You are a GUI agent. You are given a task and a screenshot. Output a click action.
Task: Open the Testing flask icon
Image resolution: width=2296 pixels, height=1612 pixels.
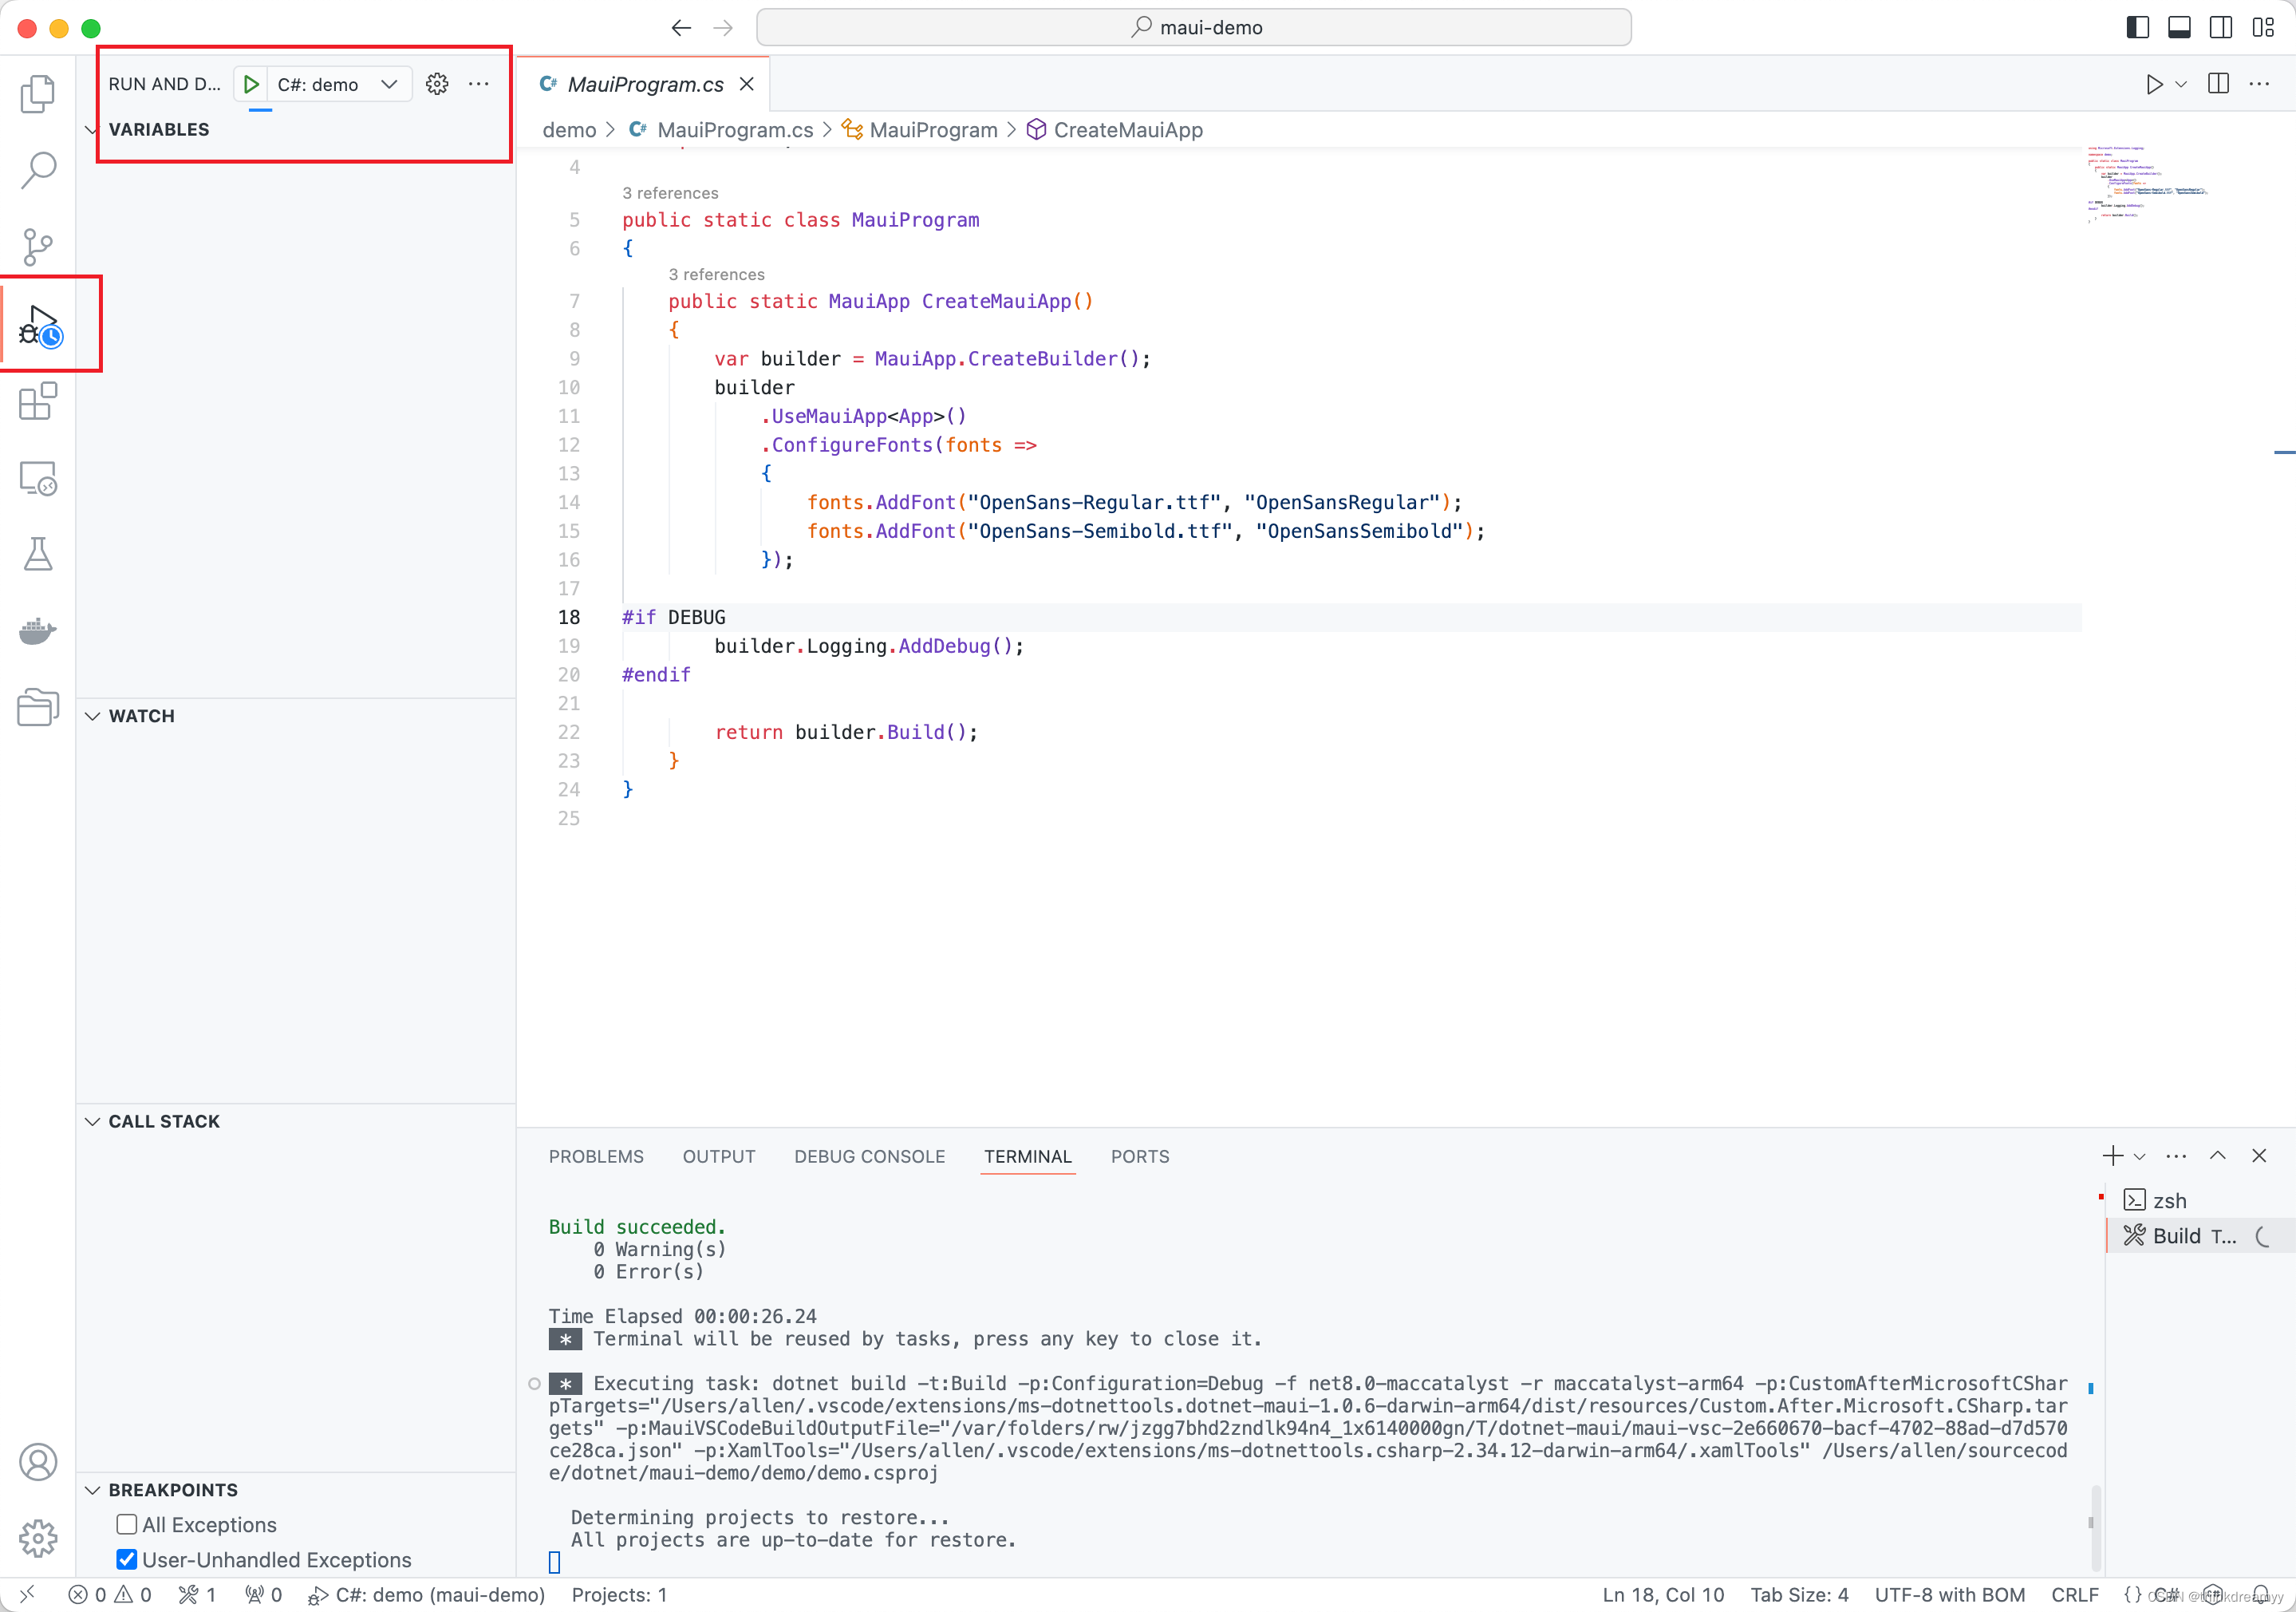(37, 554)
